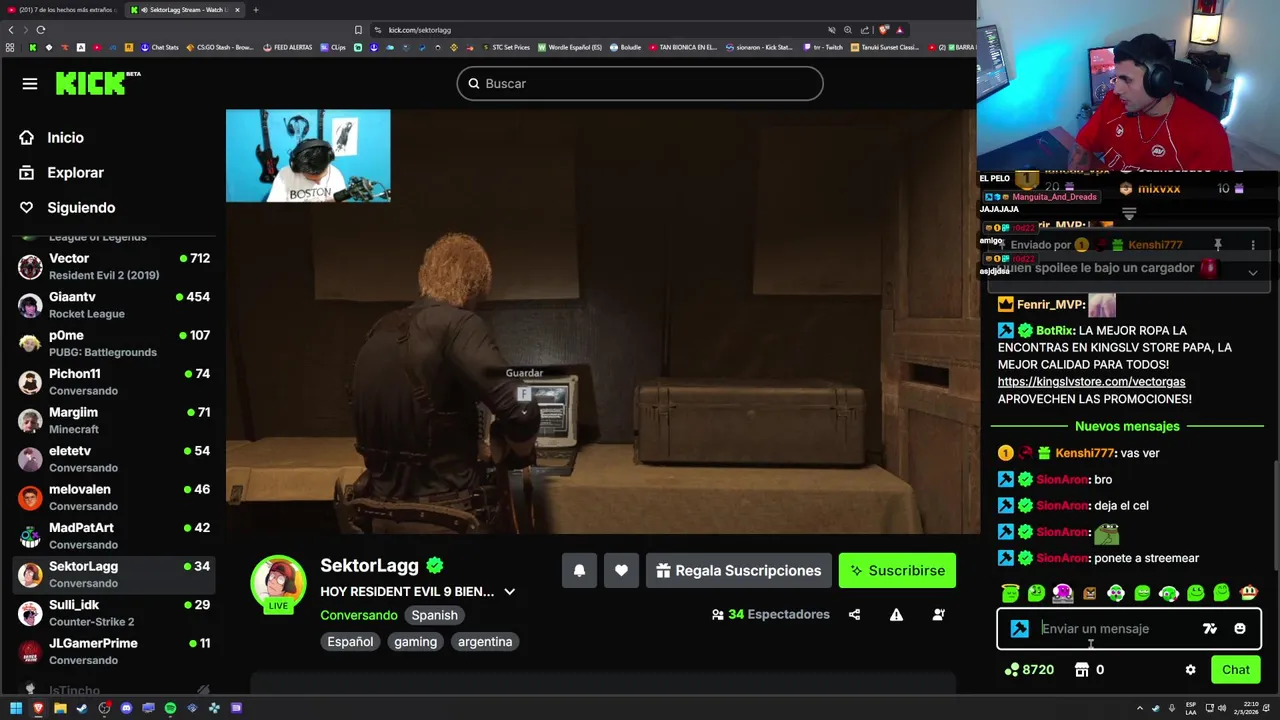Click Regala Suscripciones button
This screenshot has height=720, width=1280.
[x=738, y=571]
